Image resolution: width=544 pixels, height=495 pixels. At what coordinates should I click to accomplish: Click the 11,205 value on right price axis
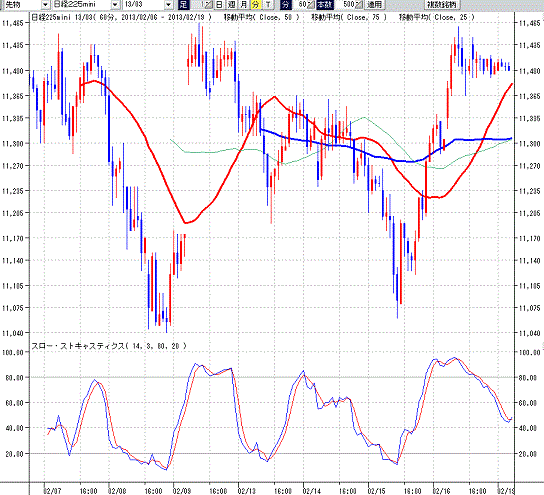(x=529, y=213)
